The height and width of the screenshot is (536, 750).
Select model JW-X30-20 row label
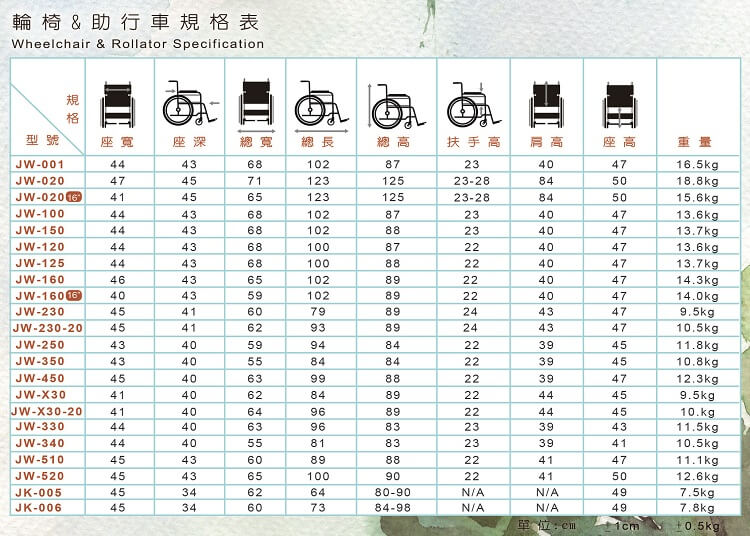tap(47, 411)
